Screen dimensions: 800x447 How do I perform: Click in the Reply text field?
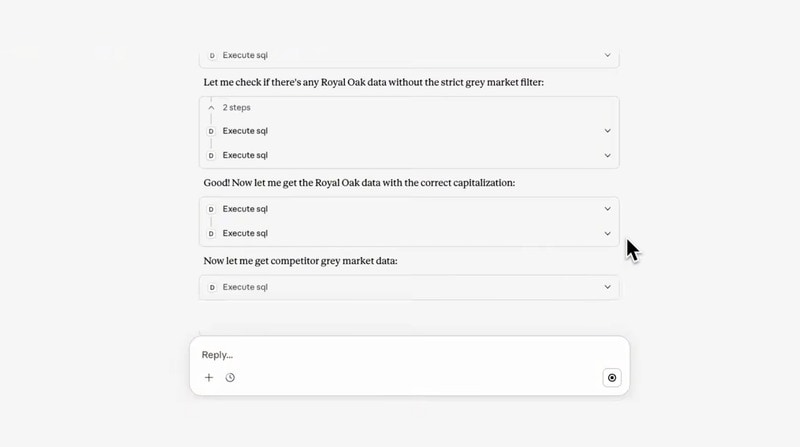(x=400, y=355)
